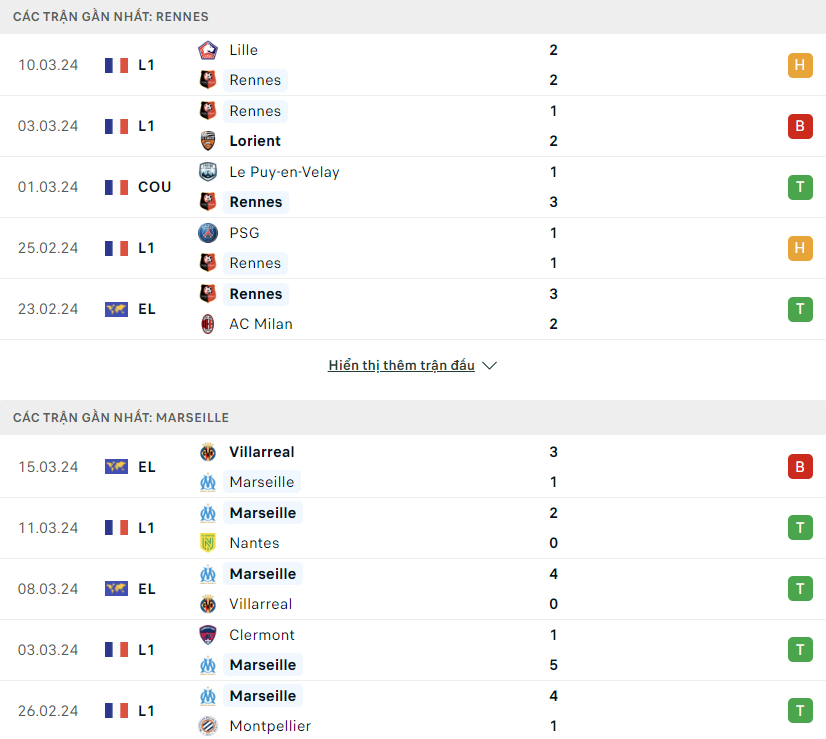Click the orange H badge for Lille match
826x739 pixels.
coord(800,65)
